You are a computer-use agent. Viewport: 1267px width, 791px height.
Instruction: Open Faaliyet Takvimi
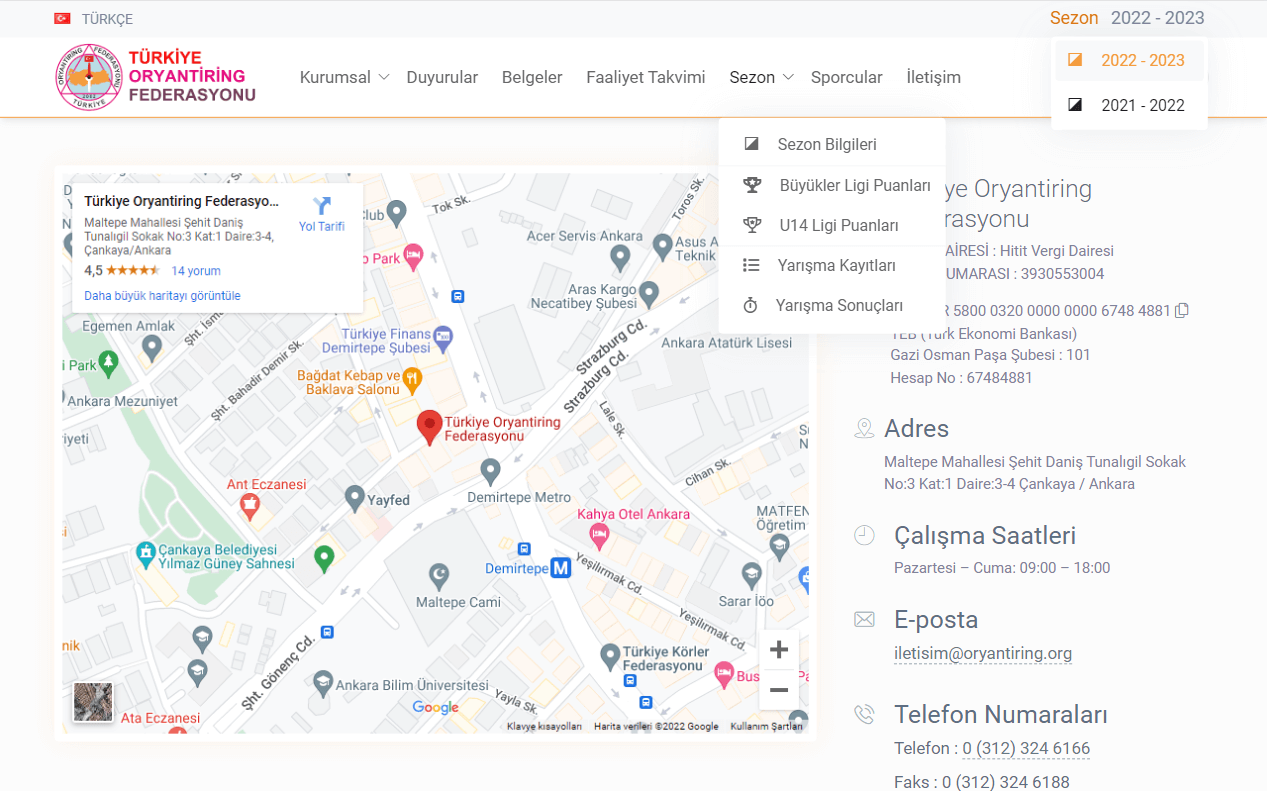tap(646, 77)
